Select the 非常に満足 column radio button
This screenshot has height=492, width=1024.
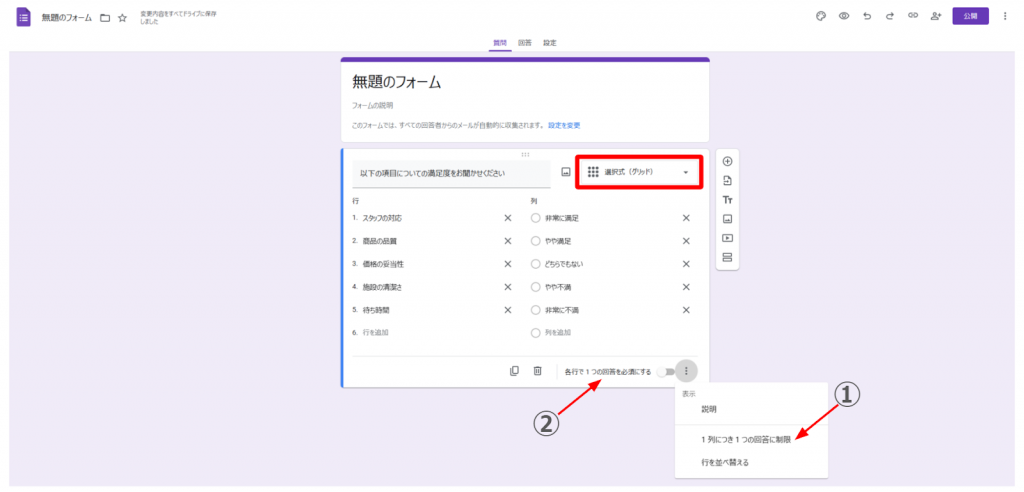pyautogui.click(x=536, y=218)
